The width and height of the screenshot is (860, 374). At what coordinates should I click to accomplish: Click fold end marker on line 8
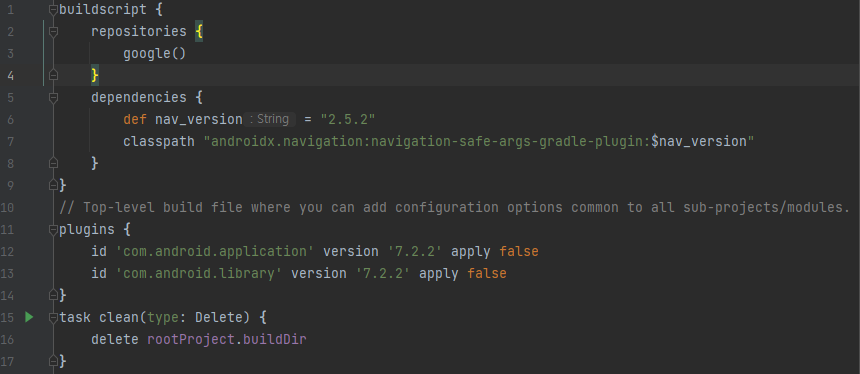(x=53, y=163)
